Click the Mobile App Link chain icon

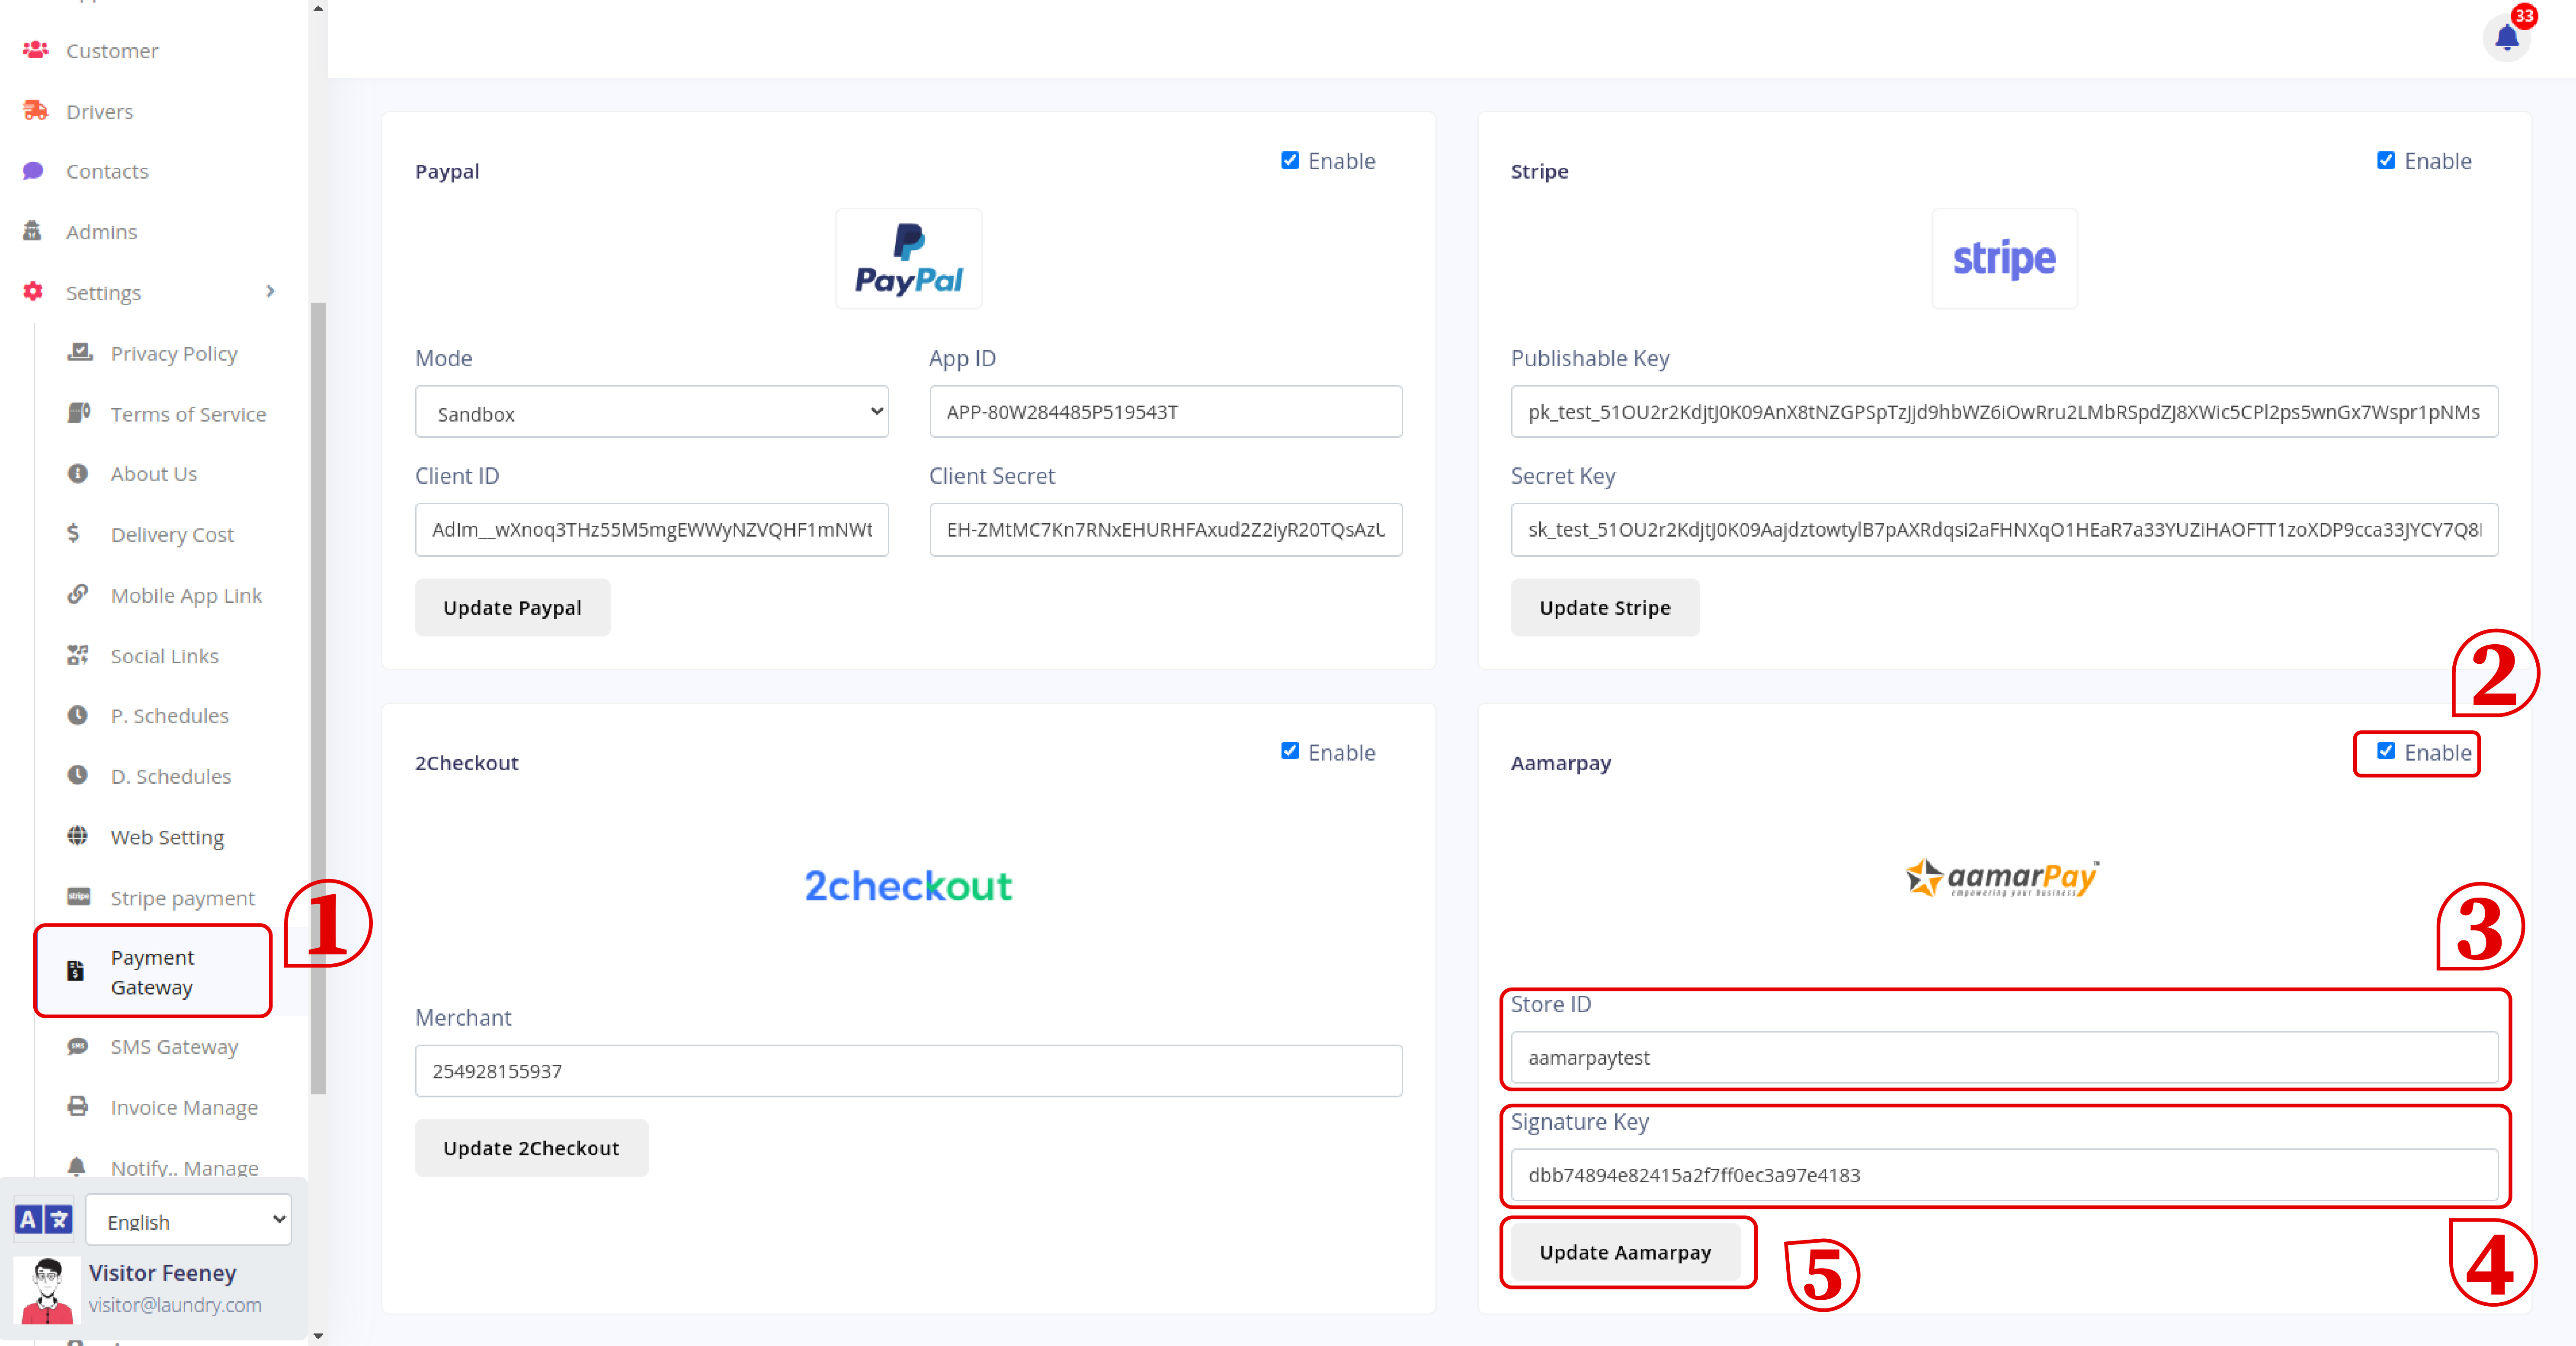78,594
